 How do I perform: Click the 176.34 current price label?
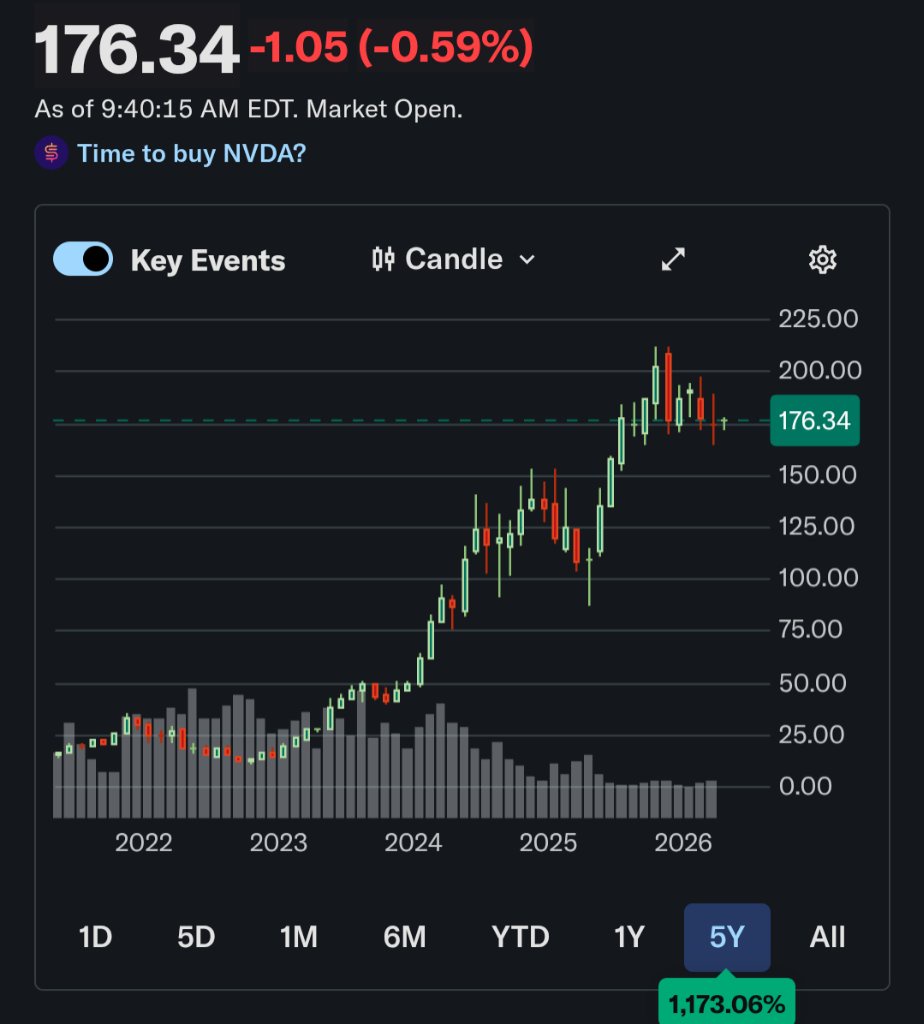pyautogui.click(x=814, y=421)
